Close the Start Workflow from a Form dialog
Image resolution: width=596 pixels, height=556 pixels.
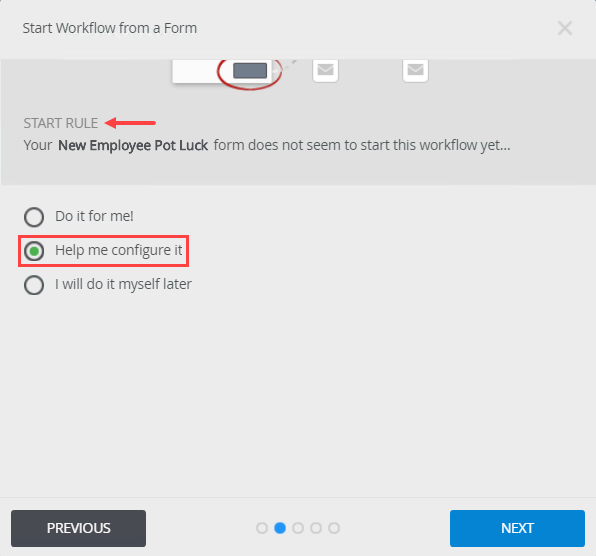pyautogui.click(x=565, y=28)
